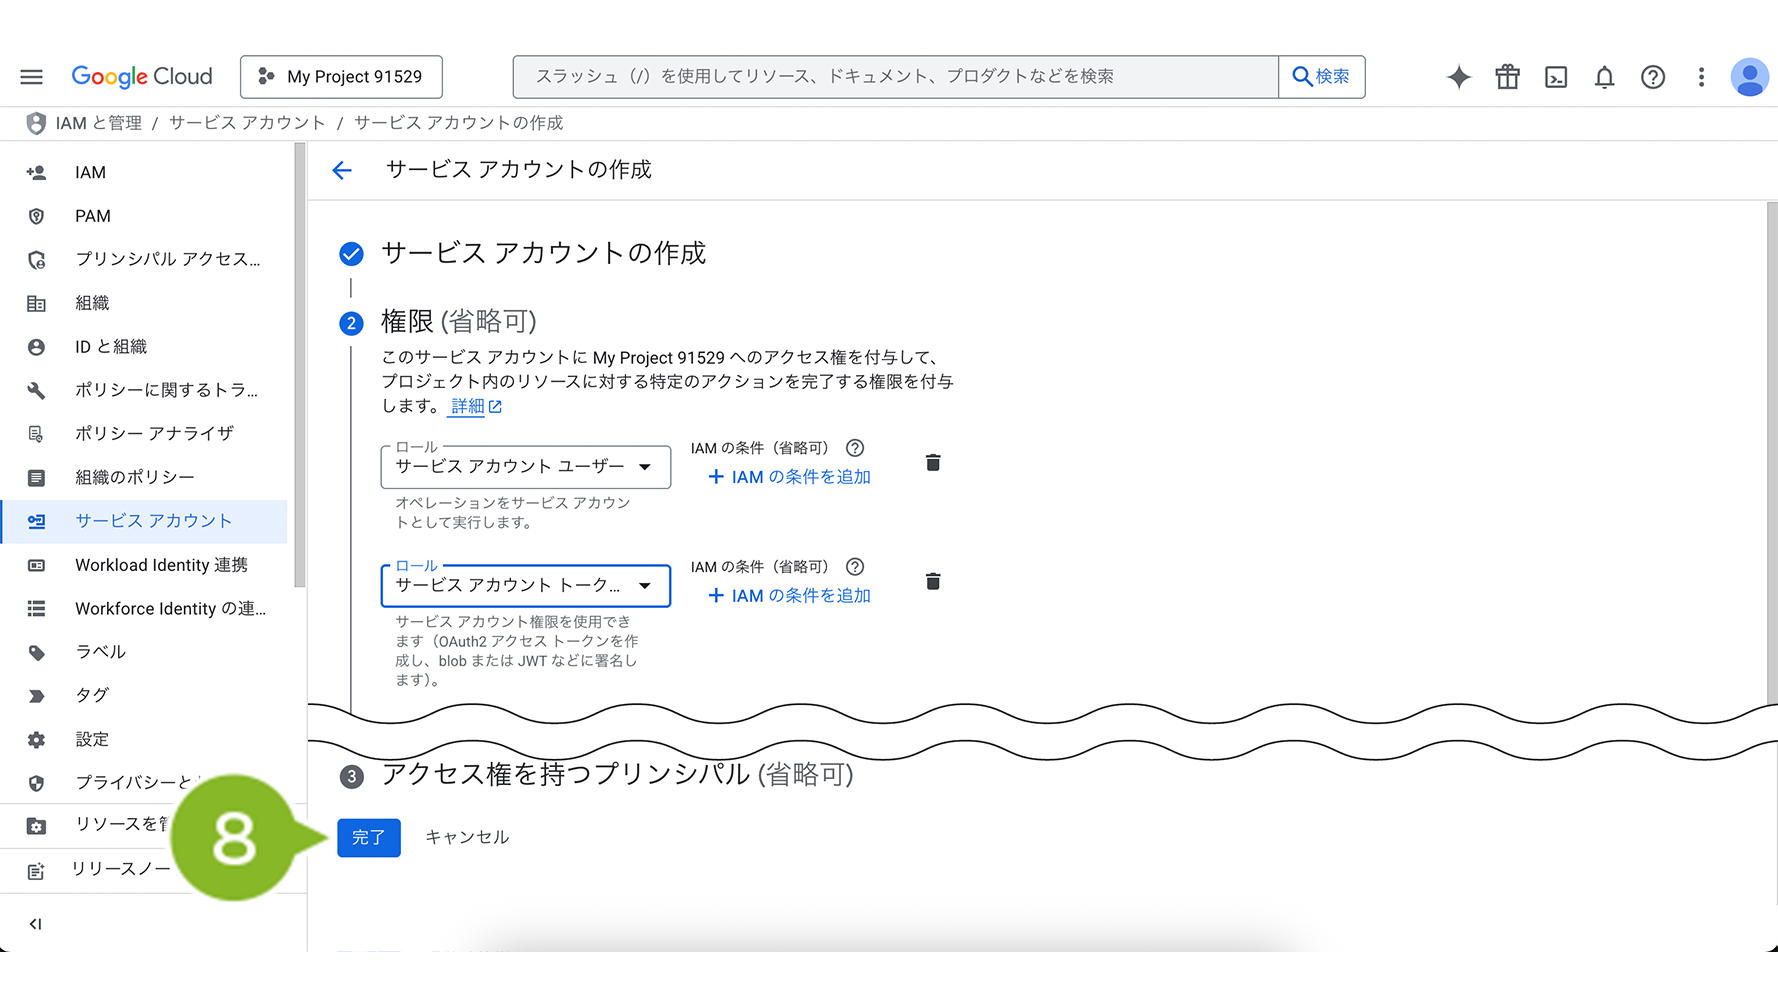Click the blue 完了 button
Viewport: 1778px width, 1000px height.
click(368, 838)
